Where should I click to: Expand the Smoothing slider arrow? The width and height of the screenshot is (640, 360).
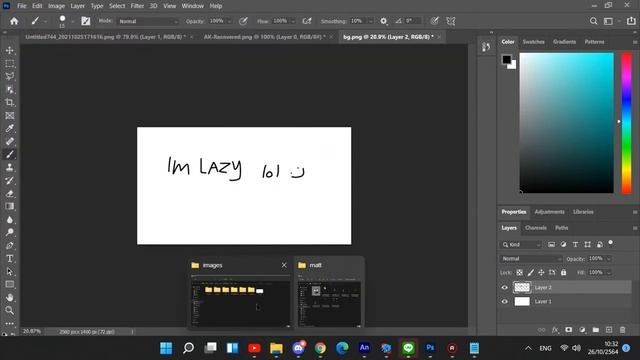coord(371,21)
